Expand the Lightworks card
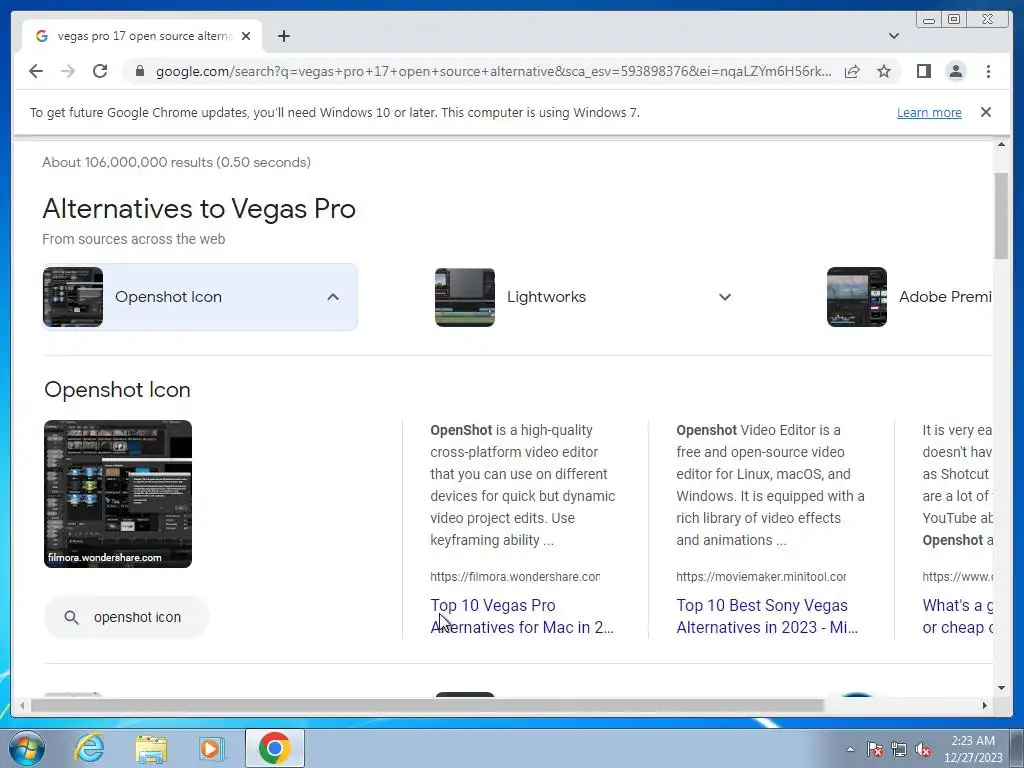This screenshot has width=1024, height=768. (x=724, y=297)
